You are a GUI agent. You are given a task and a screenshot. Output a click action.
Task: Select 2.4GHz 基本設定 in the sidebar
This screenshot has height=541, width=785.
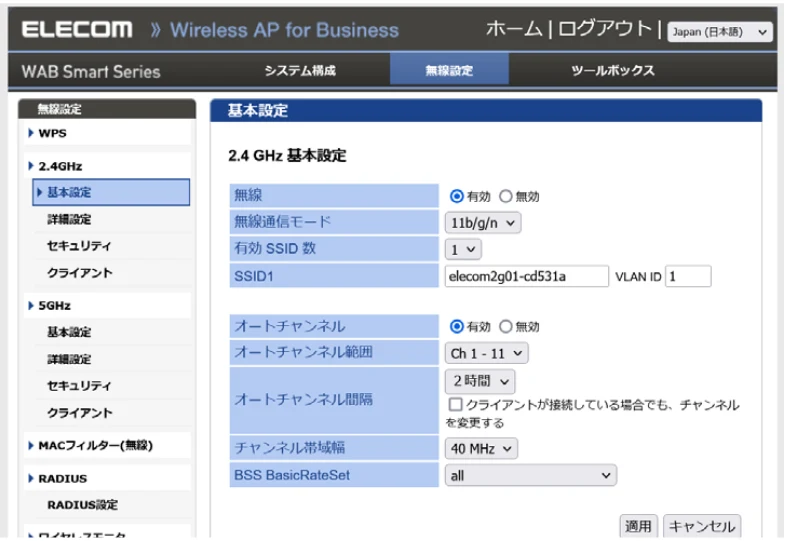111,192
